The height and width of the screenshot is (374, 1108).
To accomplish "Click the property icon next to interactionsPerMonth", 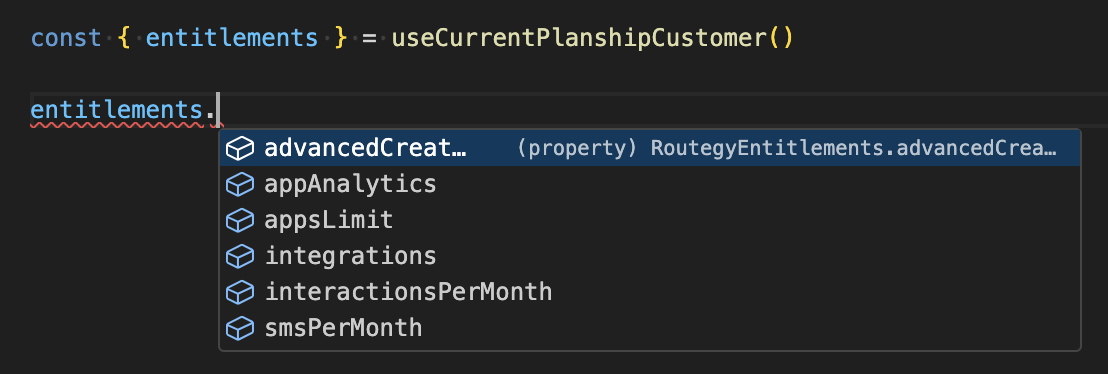I will (x=240, y=292).
